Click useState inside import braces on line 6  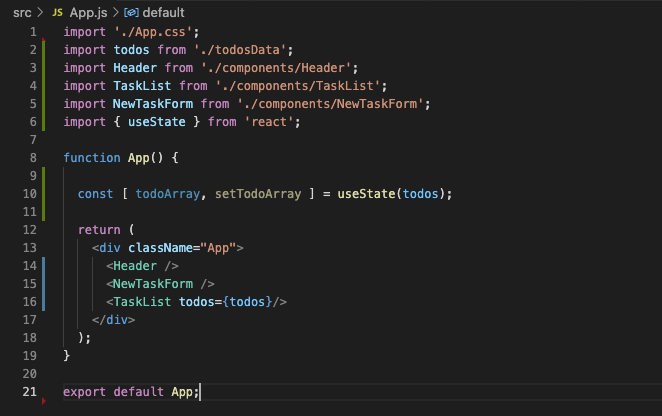click(x=157, y=122)
